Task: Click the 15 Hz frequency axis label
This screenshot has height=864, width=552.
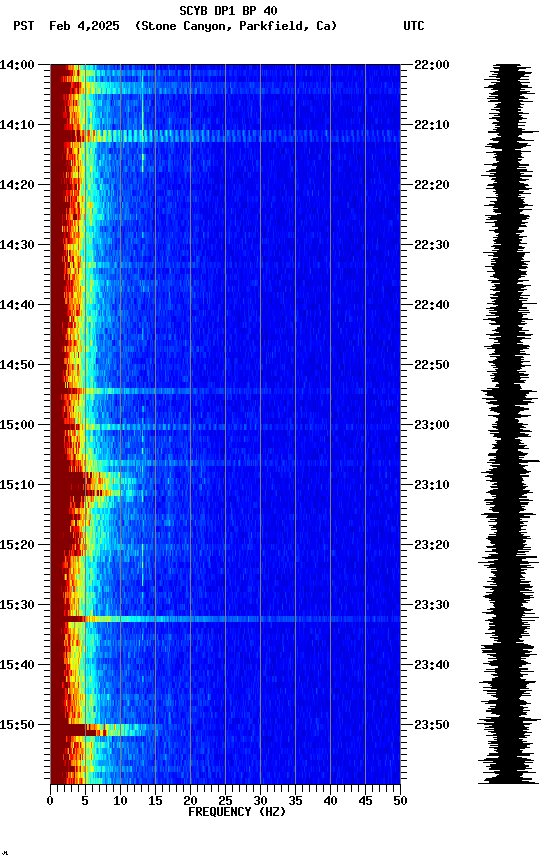Action: [x=155, y=801]
